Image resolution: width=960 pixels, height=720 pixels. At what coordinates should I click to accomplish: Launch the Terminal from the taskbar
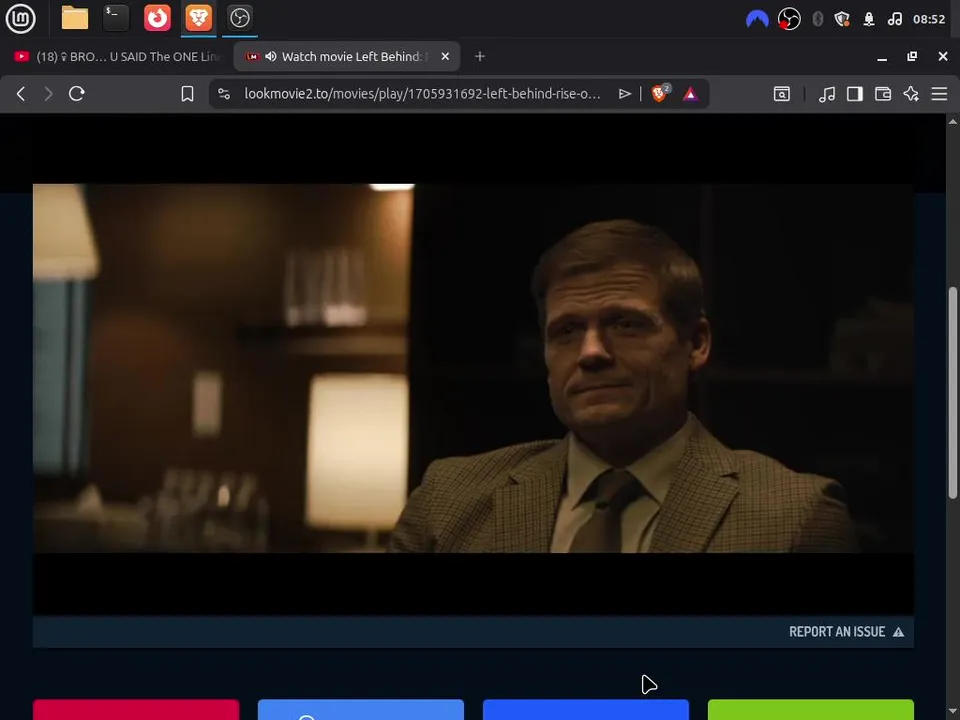(x=116, y=18)
